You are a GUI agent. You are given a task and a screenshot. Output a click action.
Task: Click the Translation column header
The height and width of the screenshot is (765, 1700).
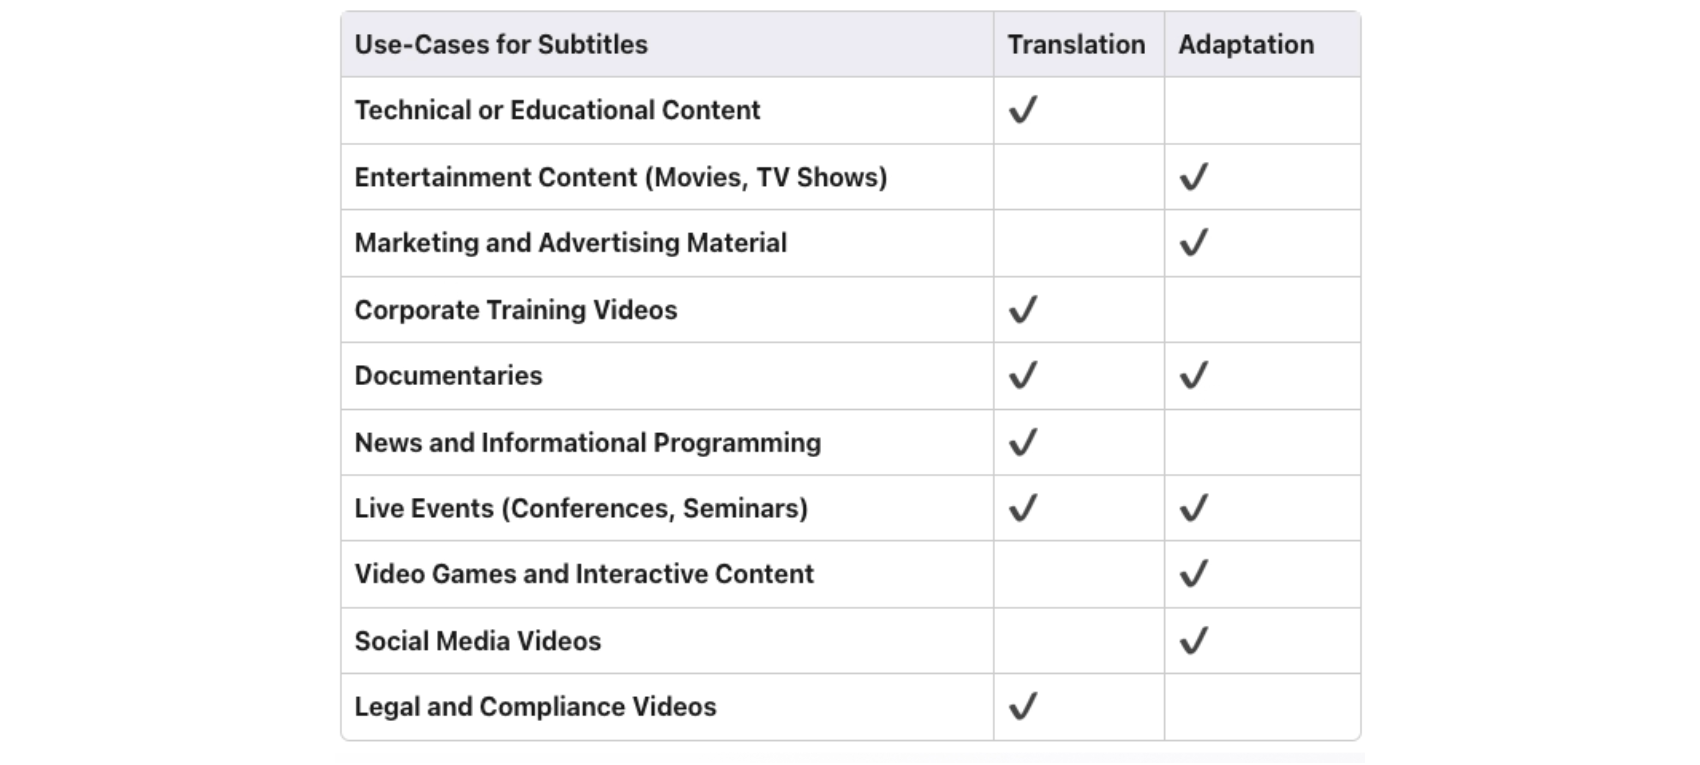coord(1076,45)
